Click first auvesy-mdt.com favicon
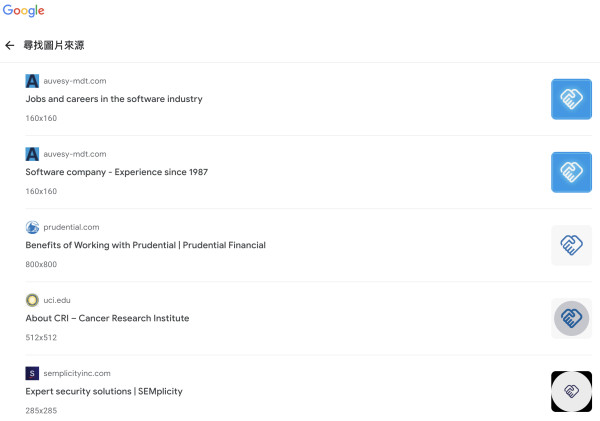This screenshot has height=421, width=600. (x=32, y=81)
